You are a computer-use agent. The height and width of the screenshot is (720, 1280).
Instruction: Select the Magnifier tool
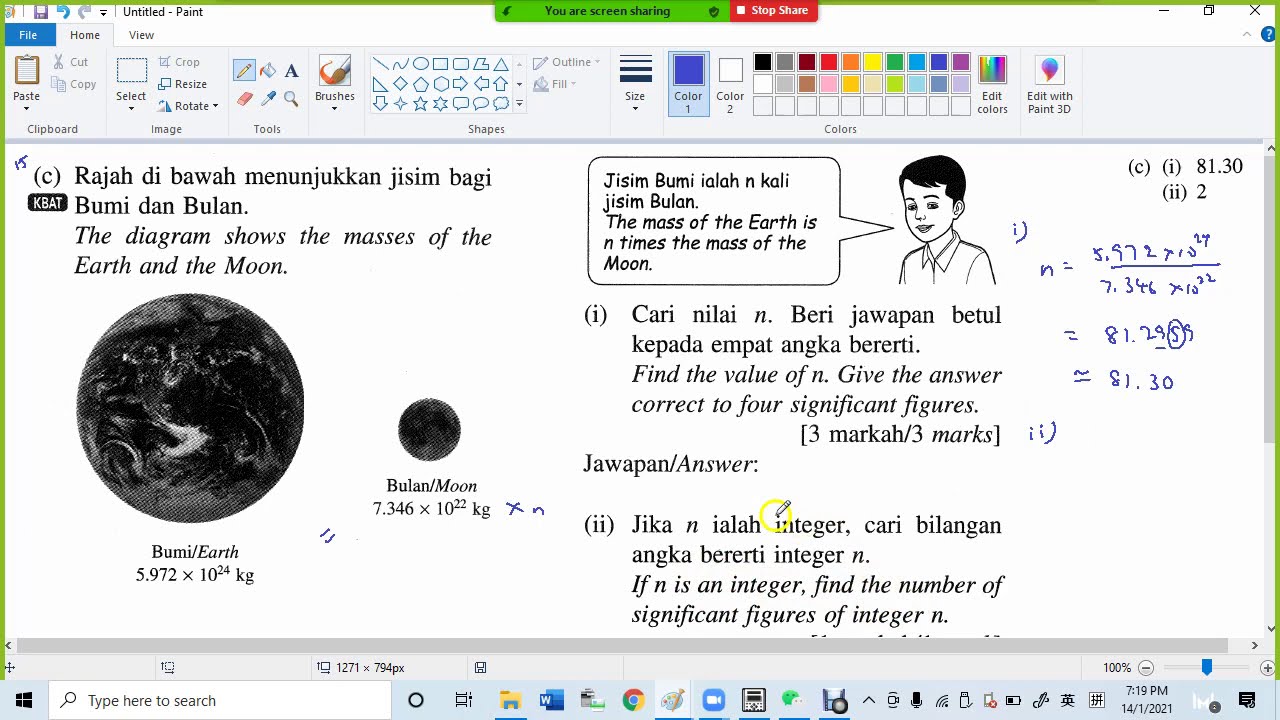coord(291,98)
